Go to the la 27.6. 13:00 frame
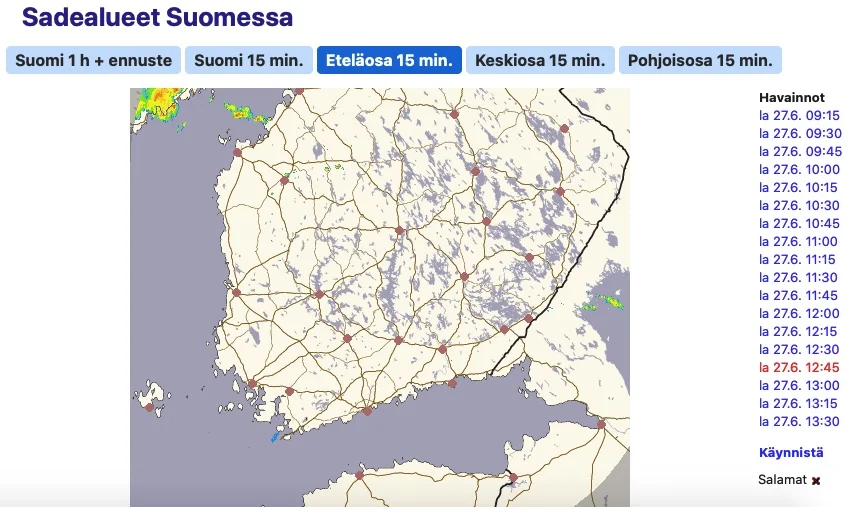855x507 pixels. (x=799, y=386)
